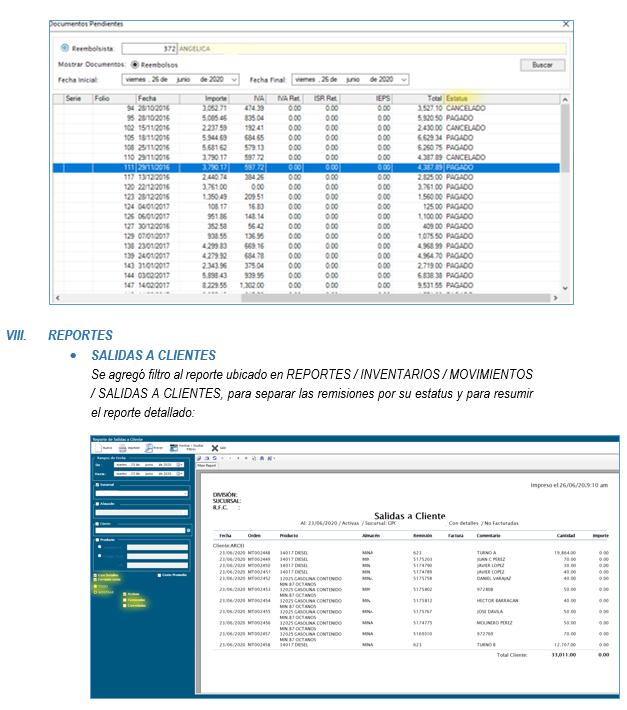The height and width of the screenshot is (710, 627).
Task: Toggle the Canceladas checkbox
Action: pos(124,605)
